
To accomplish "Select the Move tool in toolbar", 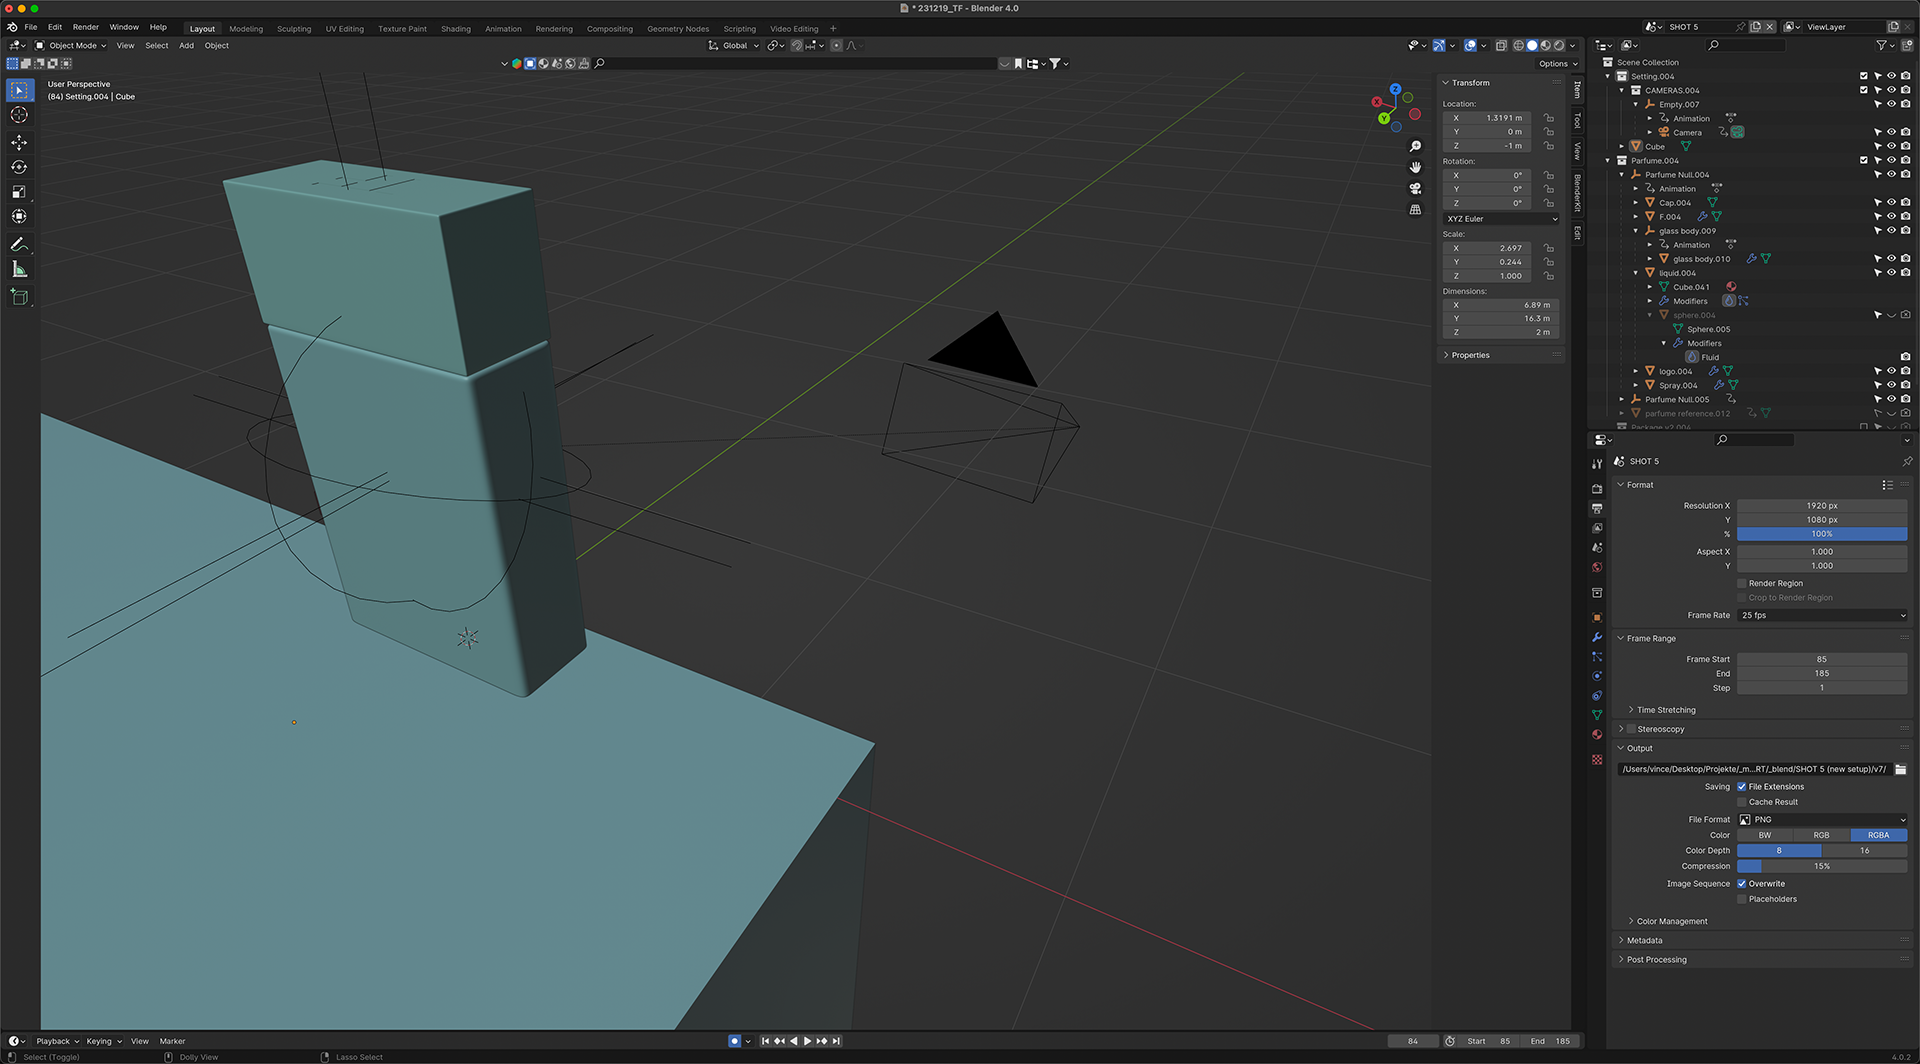I will [x=19, y=142].
